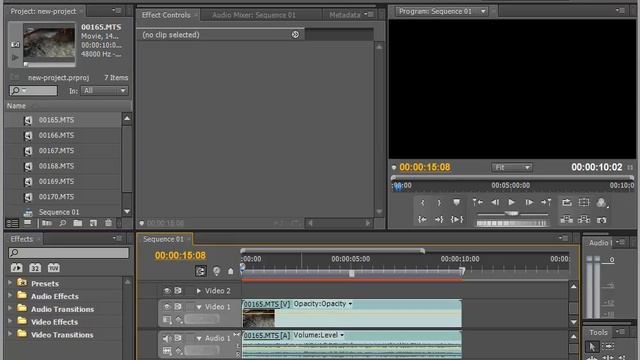
Task: Click the Project panel search field
Action: click(x=33, y=91)
